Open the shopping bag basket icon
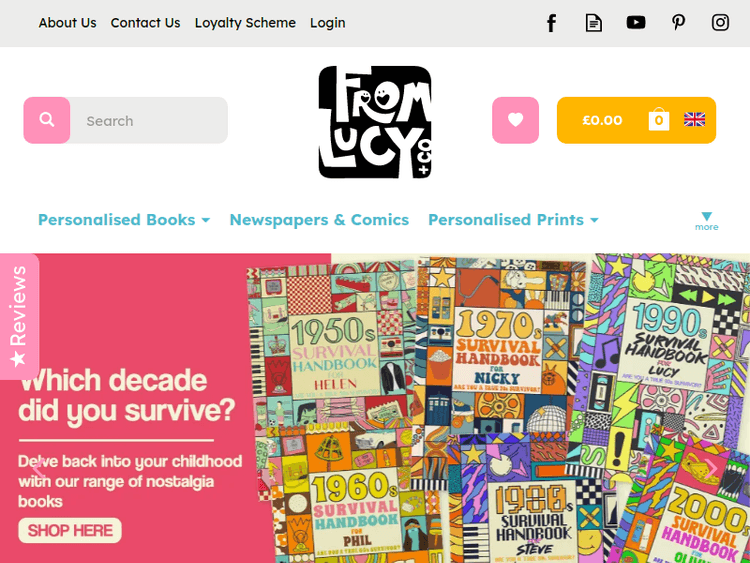 (x=659, y=119)
